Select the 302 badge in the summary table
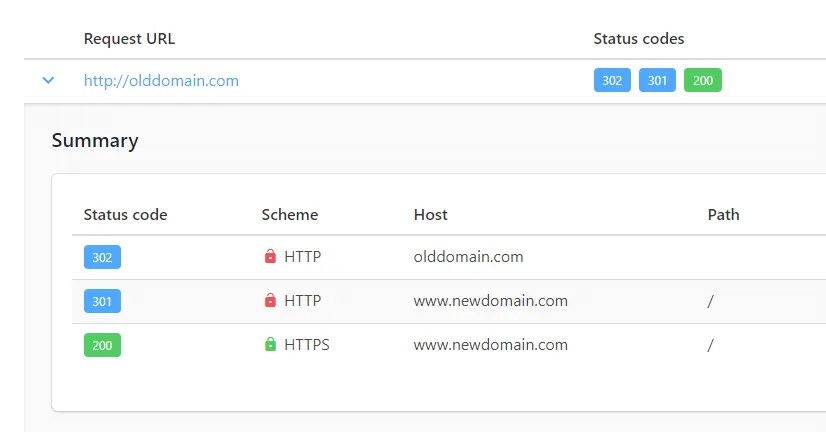Image resolution: width=826 pixels, height=432 pixels. pos(102,257)
